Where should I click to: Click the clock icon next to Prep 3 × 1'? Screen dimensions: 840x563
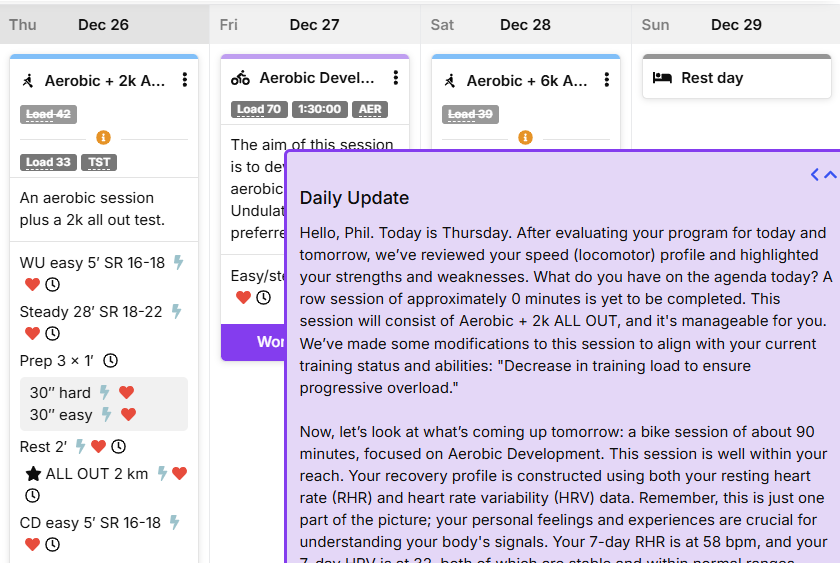110,361
